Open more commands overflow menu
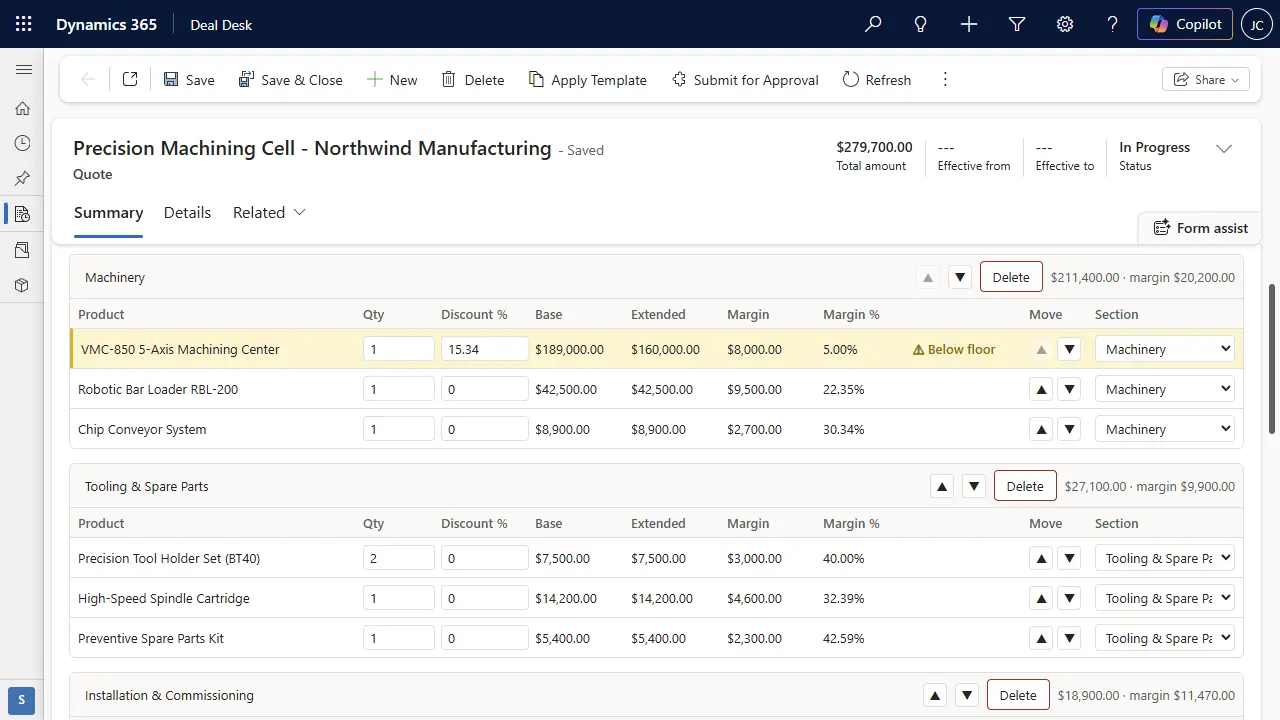Viewport: 1280px width, 720px height. [945, 79]
